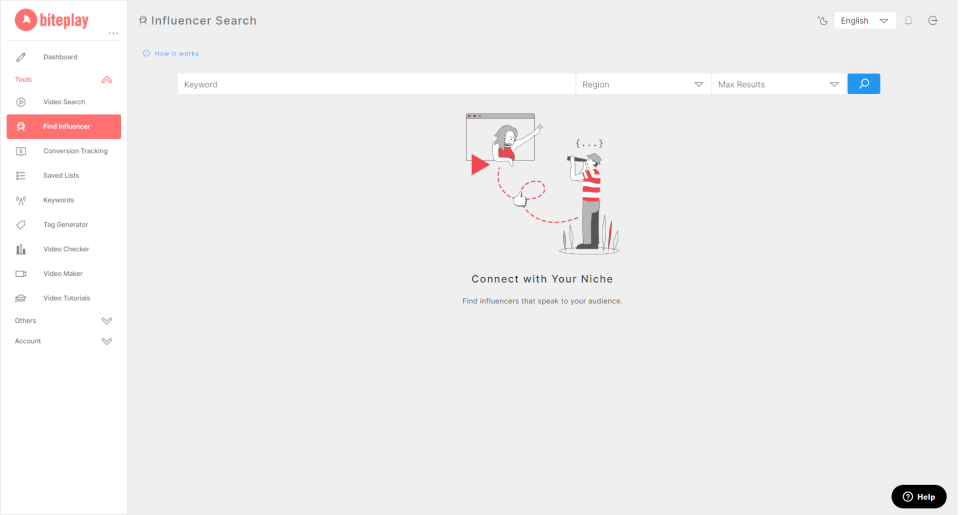Open Video Maker tool

[64, 274]
